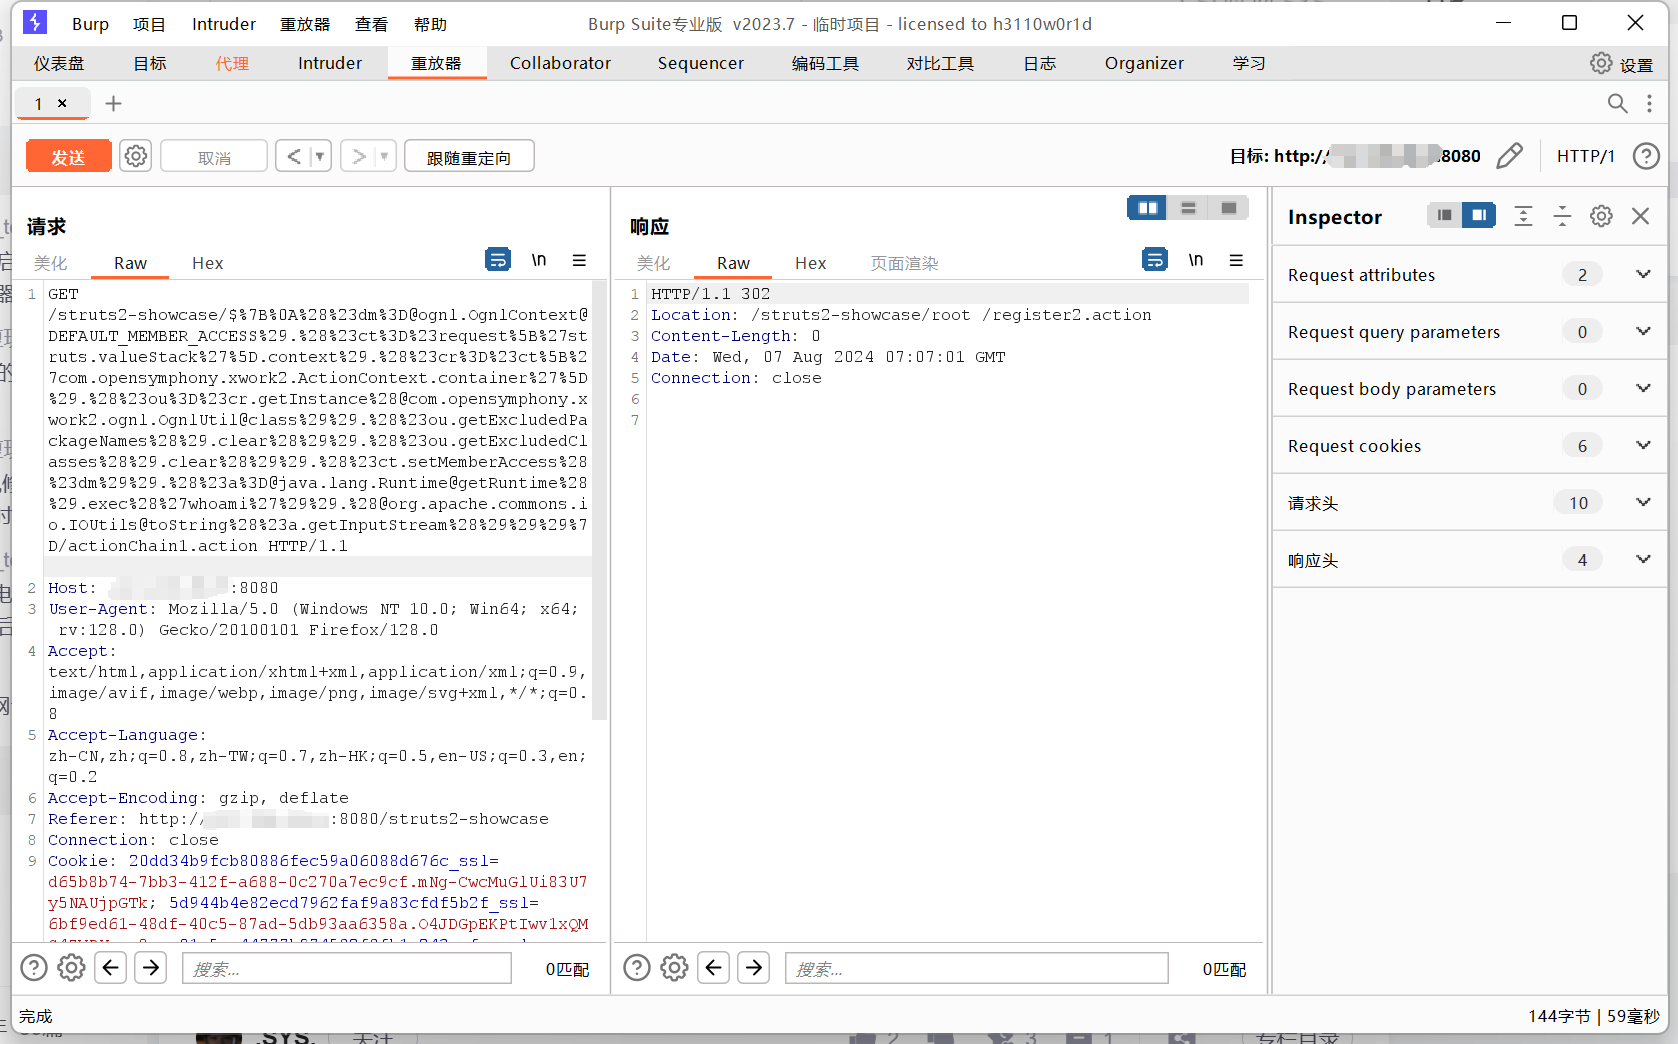Open history dropdown next to back arrow
This screenshot has width=1678, height=1044.
point(320,156)
